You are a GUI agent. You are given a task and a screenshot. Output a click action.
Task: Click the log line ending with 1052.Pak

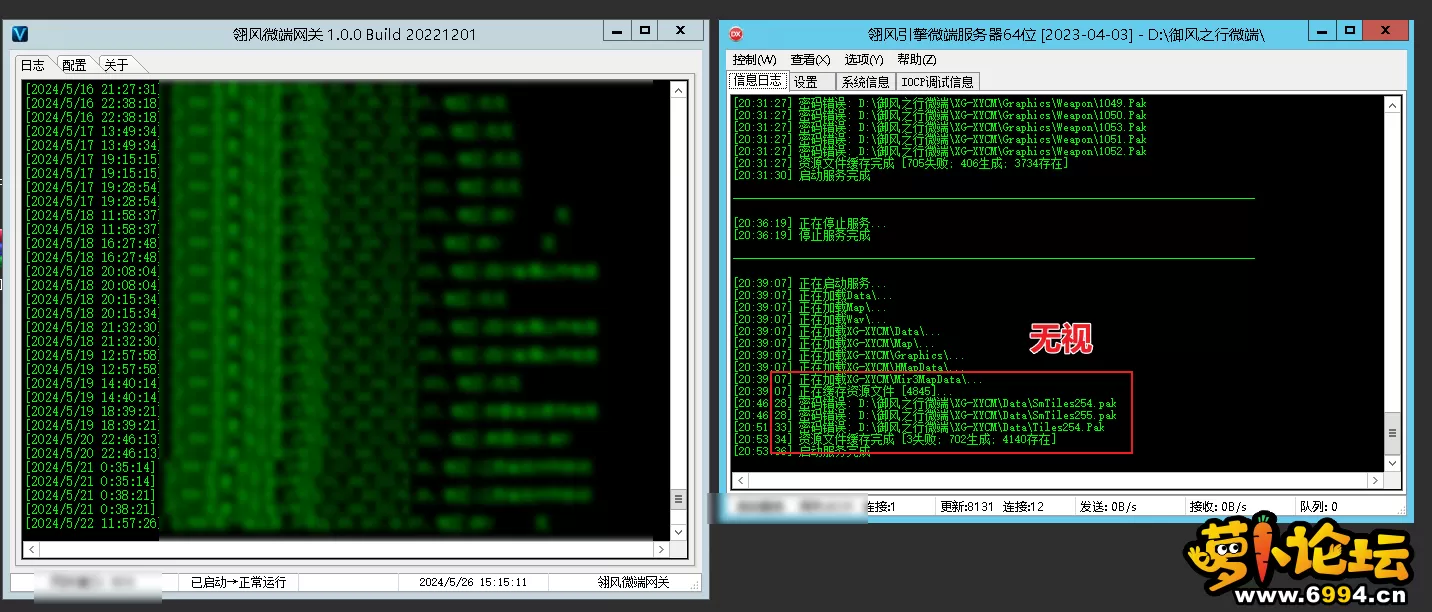pyautogui.click(x=939, y=151)
